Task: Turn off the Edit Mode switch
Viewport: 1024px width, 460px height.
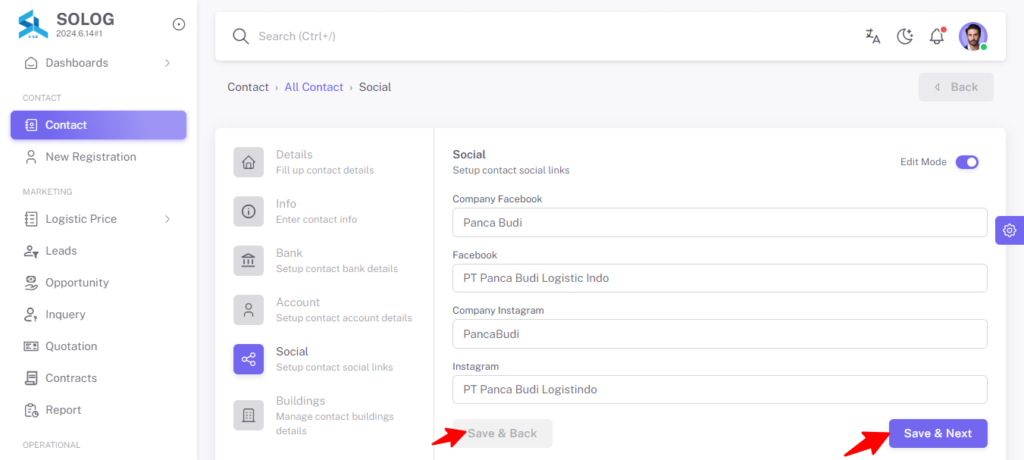Action: pyautogui.click(x=967, y=162)
